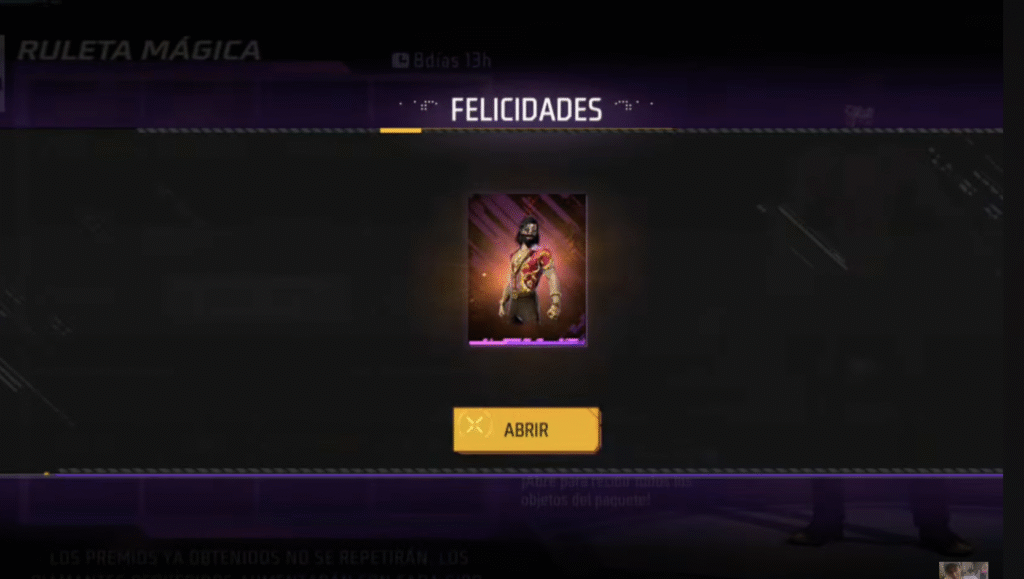This screenshot has height=579, width=1024.
Task: Click the clock icon beside 8días 13h
Action: (400, 61)
